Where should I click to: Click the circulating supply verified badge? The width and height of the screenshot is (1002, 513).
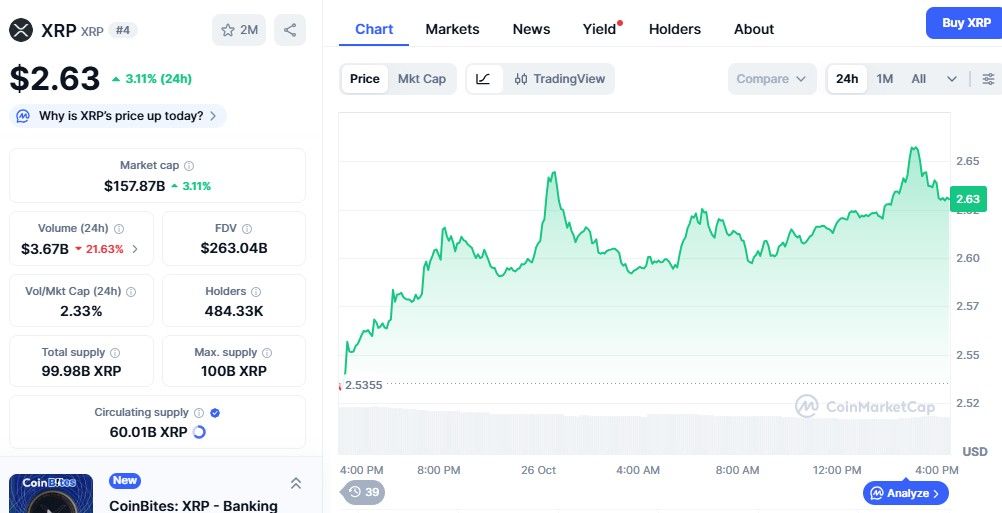tap(216, 412)
